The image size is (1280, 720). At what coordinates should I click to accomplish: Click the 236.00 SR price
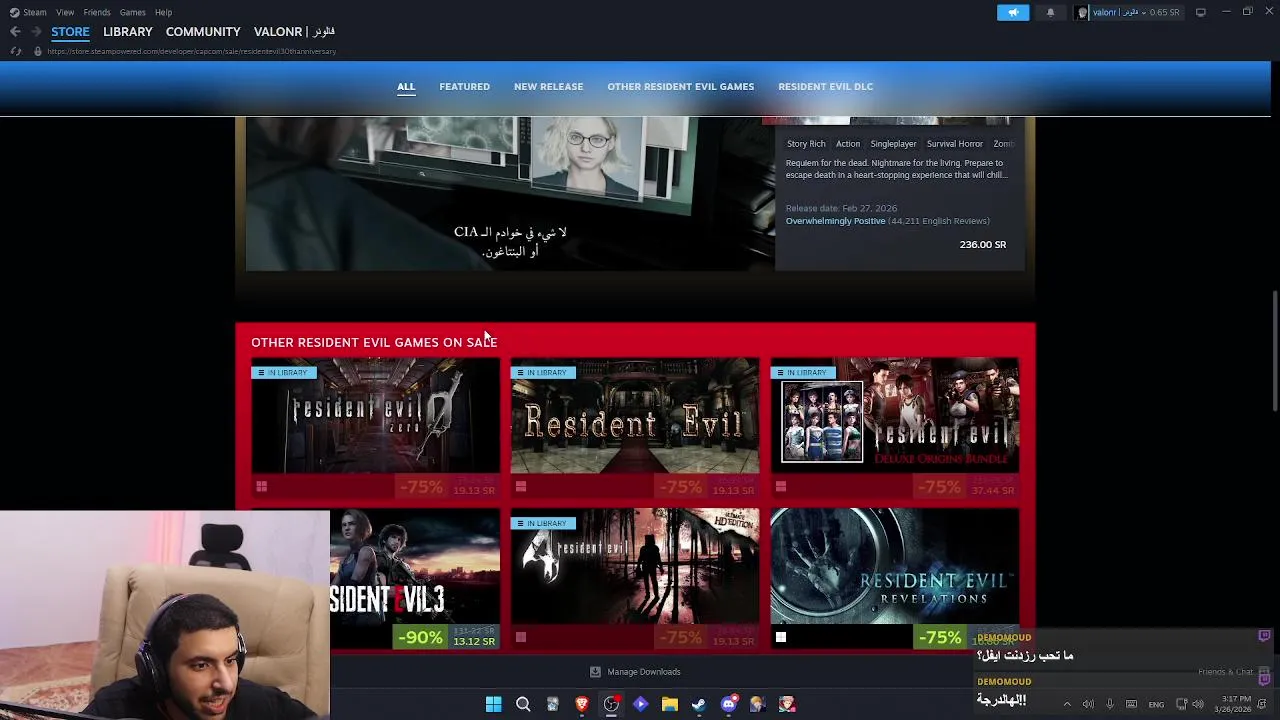(983, 244)
